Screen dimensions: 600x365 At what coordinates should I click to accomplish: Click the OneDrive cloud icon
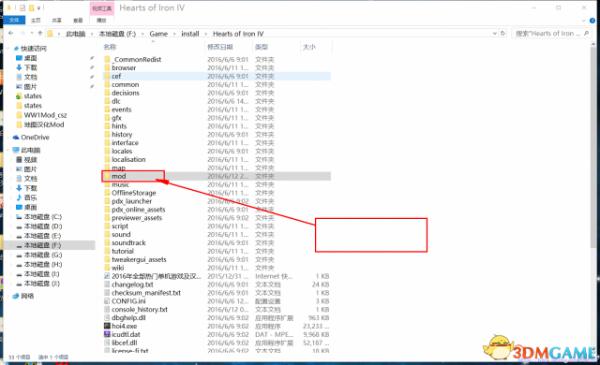pos(16,137)
